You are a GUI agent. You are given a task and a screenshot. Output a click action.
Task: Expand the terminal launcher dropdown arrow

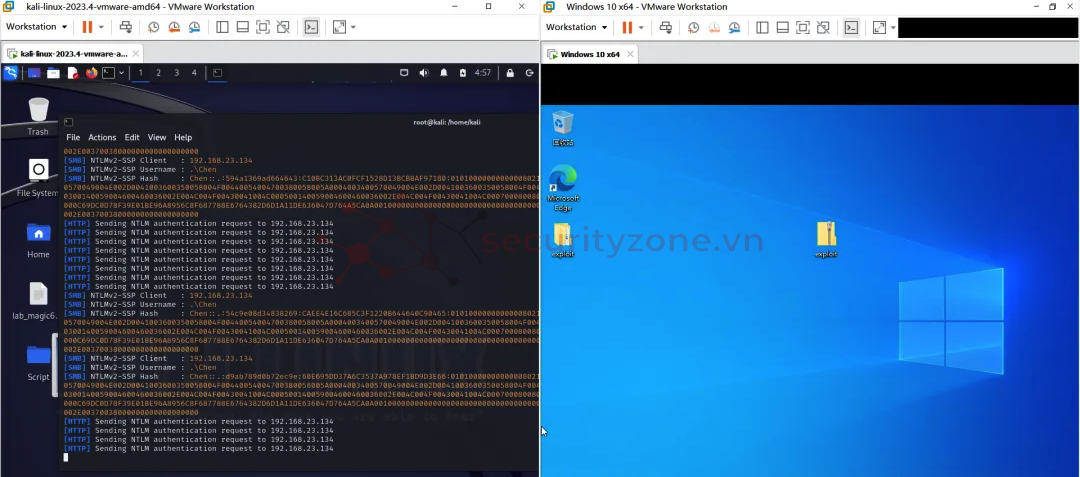[121, 73]
